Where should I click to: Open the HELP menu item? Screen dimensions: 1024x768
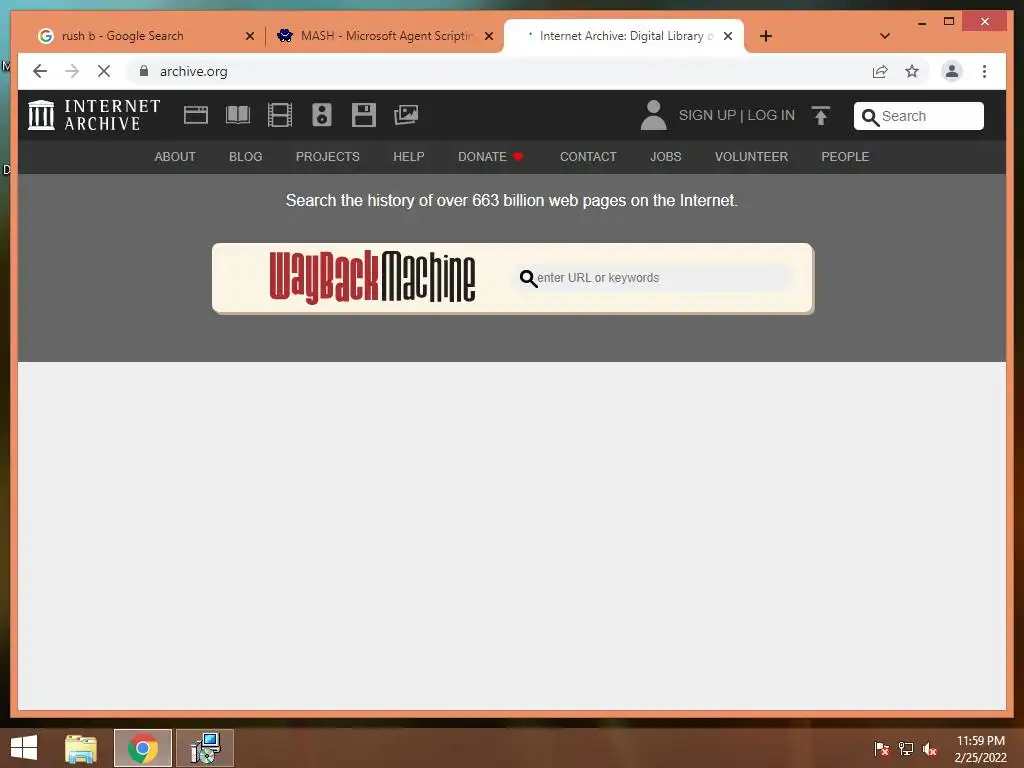409,157
